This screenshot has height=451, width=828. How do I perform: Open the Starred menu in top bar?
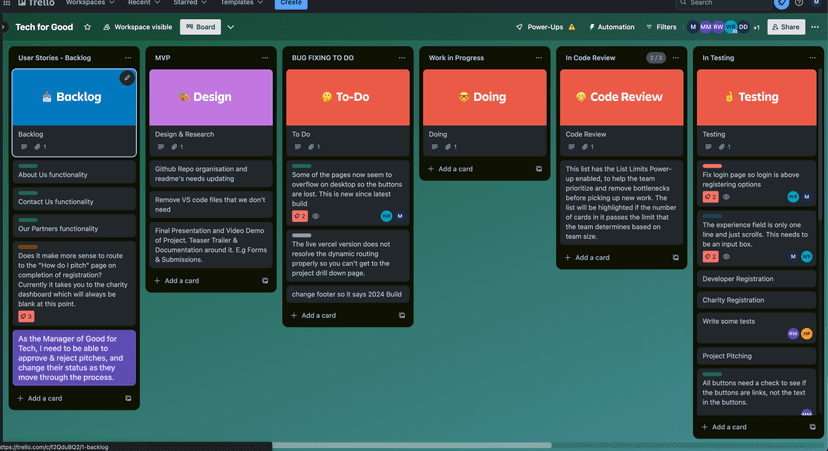click(x=189, y=3)
